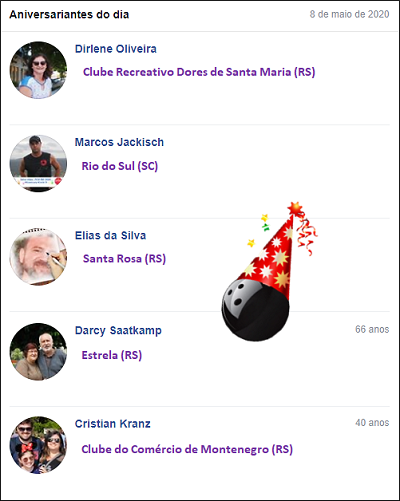Select the Estrela (RS) label

point(112,355)
